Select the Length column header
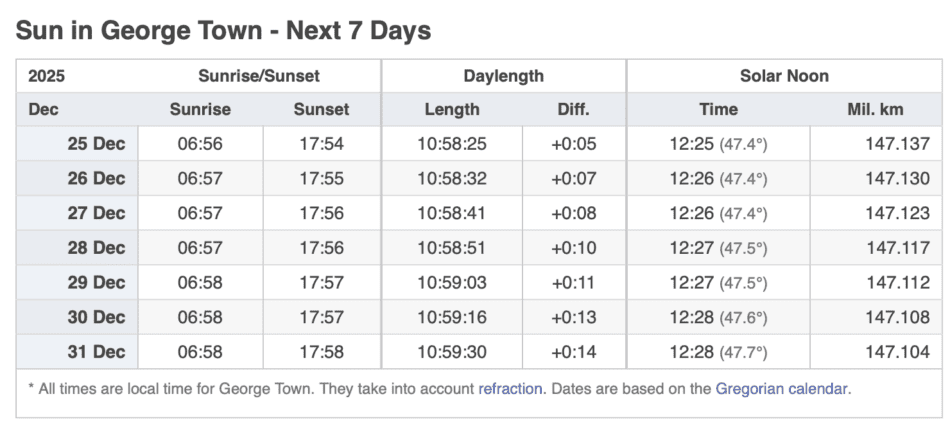Screen dimensions: 950x428 tap(452, 110)
